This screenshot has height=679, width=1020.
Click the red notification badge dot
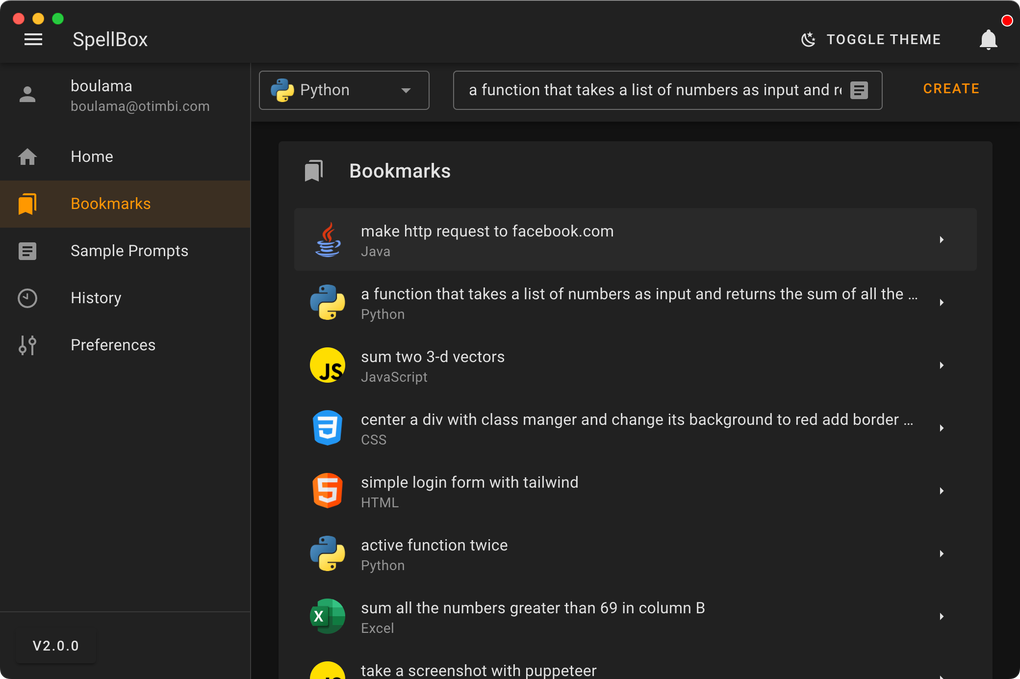point(1006,21)
